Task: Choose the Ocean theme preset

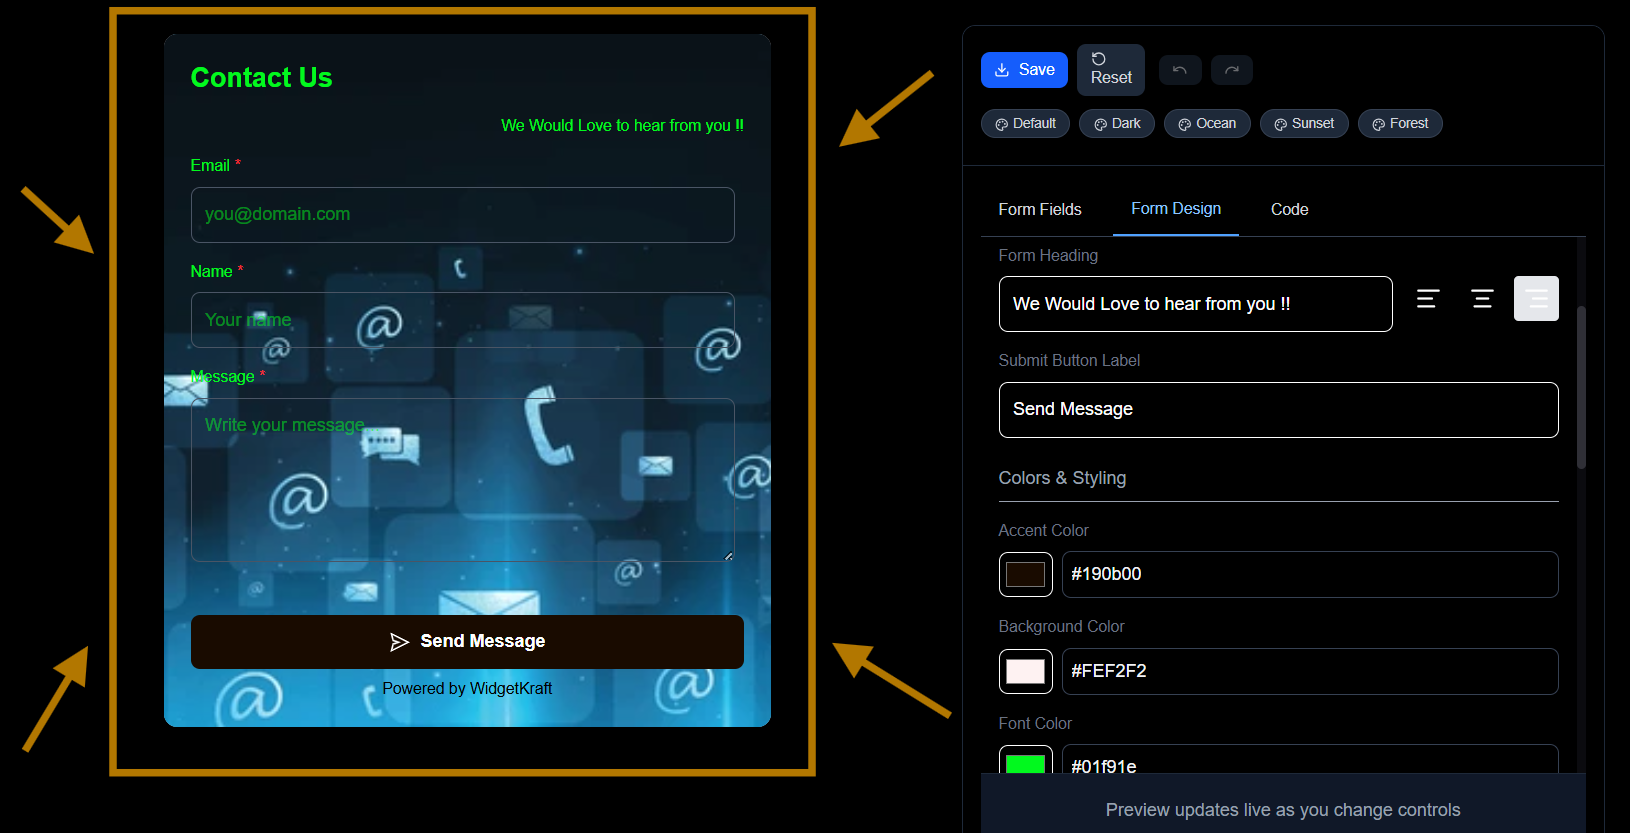Action: [x=1207, y=124]
